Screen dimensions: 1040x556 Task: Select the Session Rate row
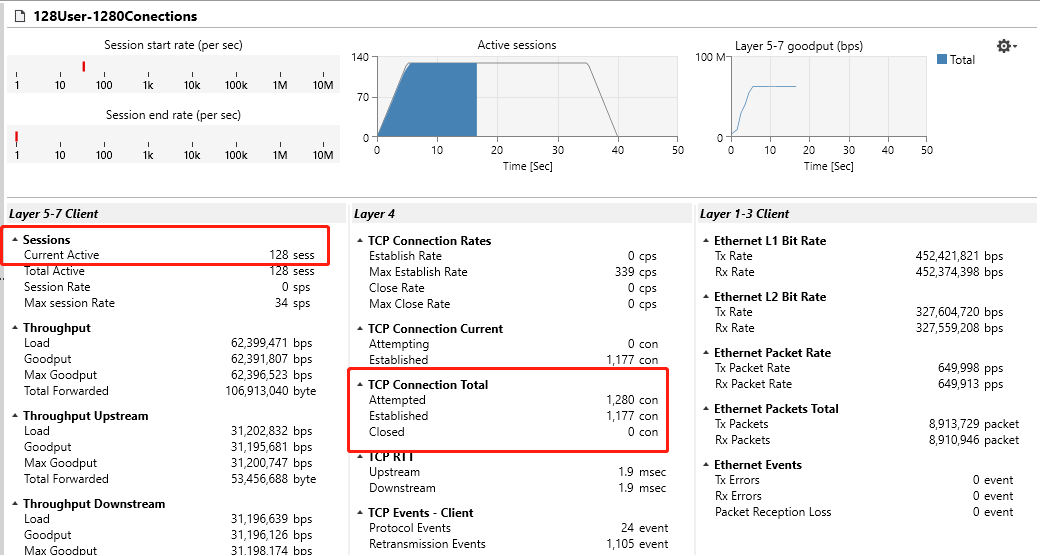coord(167,287)
